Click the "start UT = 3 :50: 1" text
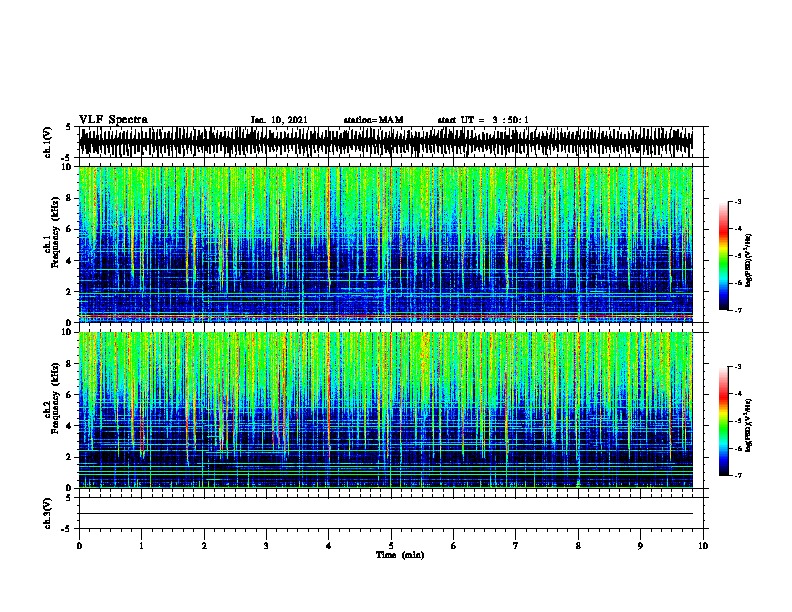This screenshot has height=612, width=792. (x=483, y=120)
